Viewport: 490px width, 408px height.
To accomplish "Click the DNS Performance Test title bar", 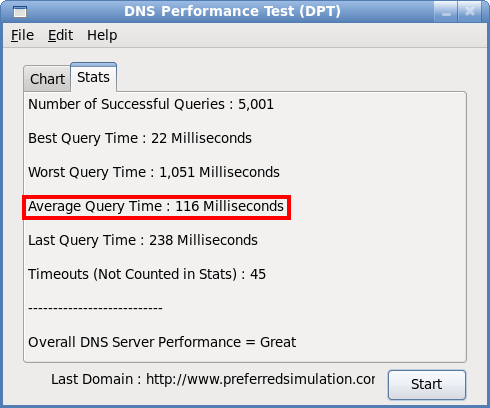I will [x=232, y=11].
